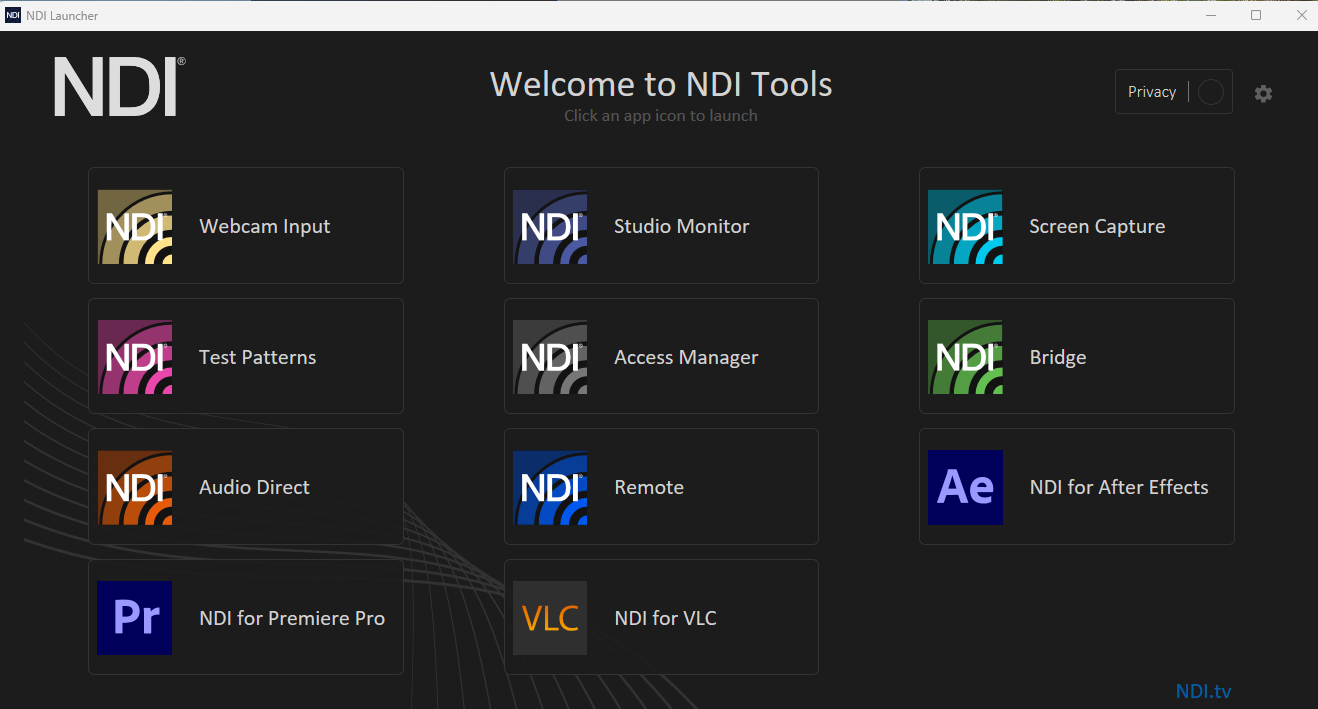Click the "NDI for VLC" label
Viewport: 1318px width, 709px height.
[665, 618]
